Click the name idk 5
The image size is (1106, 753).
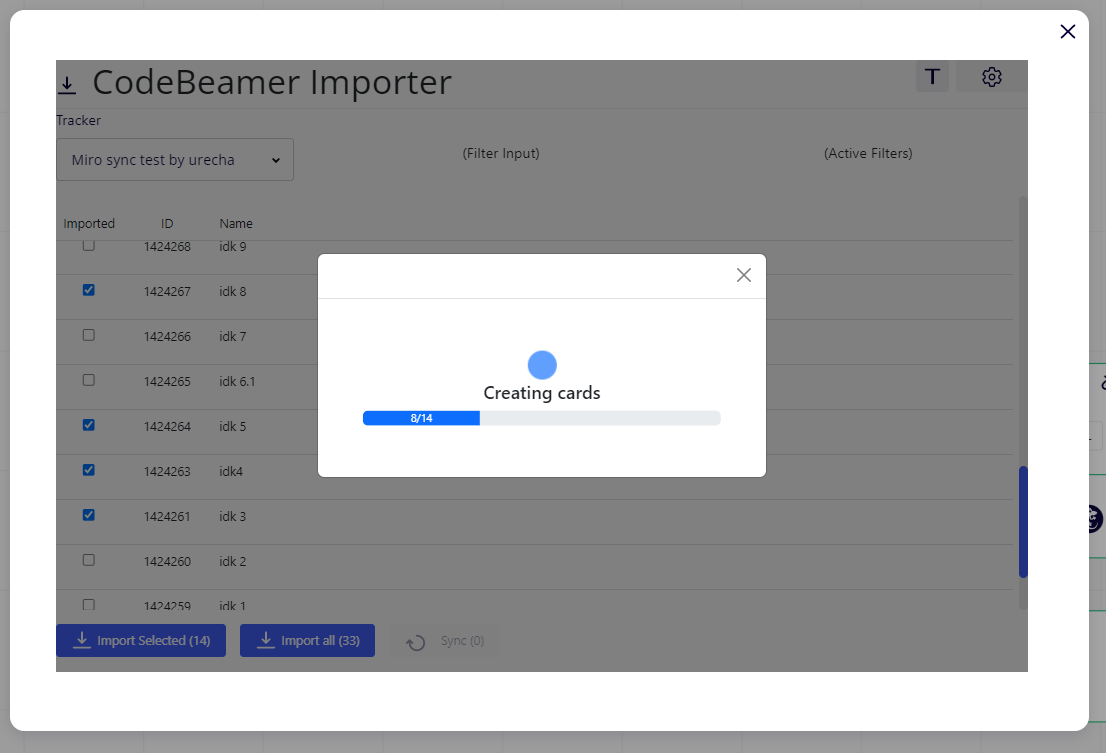(233, 427)
